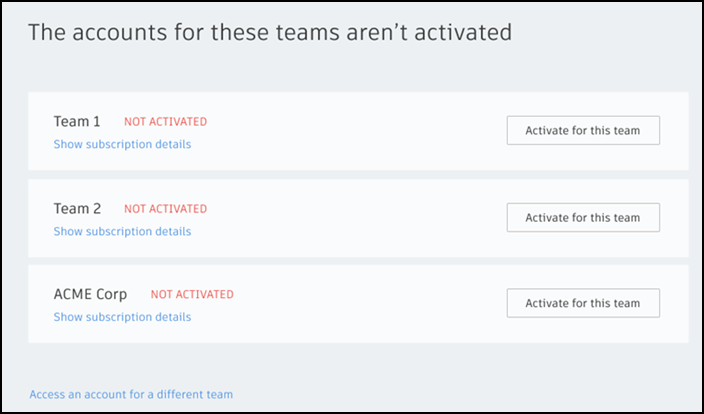Click the Team 1 name label
This screenshot has height=414, width=704.
[x=77, y=122]
